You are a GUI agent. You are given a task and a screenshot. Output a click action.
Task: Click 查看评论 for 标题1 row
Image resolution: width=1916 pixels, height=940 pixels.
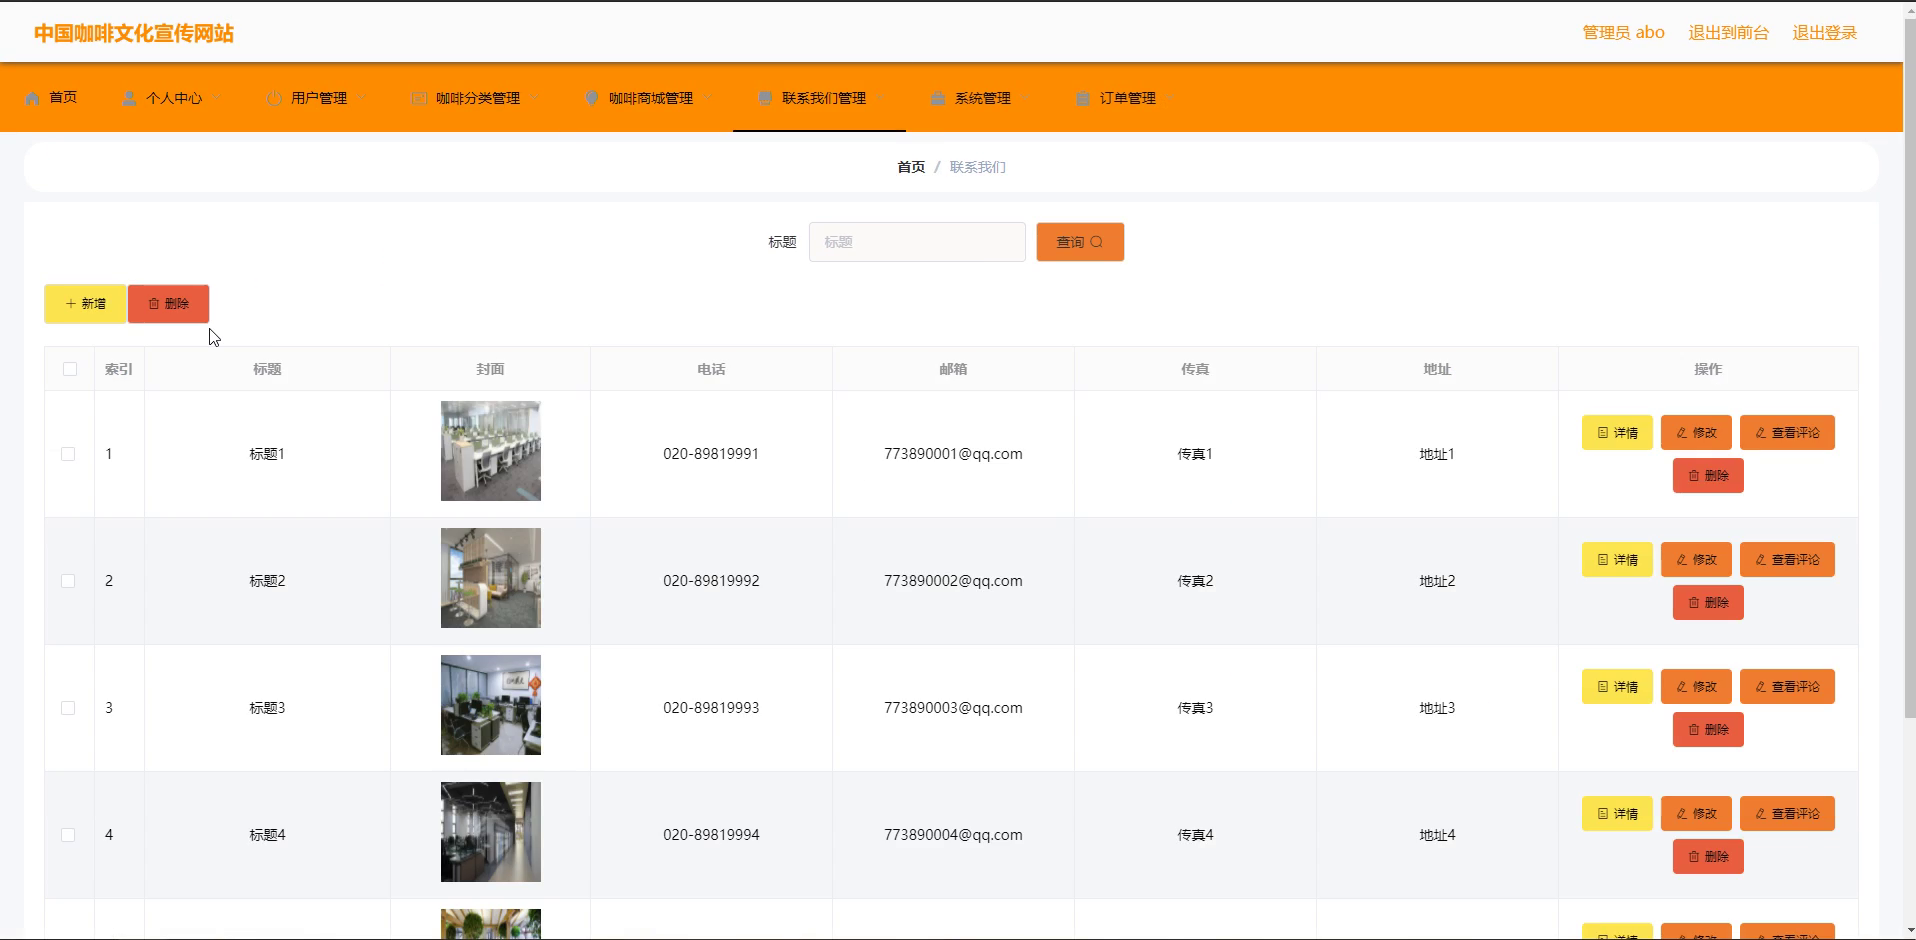tap(1787, 433)
